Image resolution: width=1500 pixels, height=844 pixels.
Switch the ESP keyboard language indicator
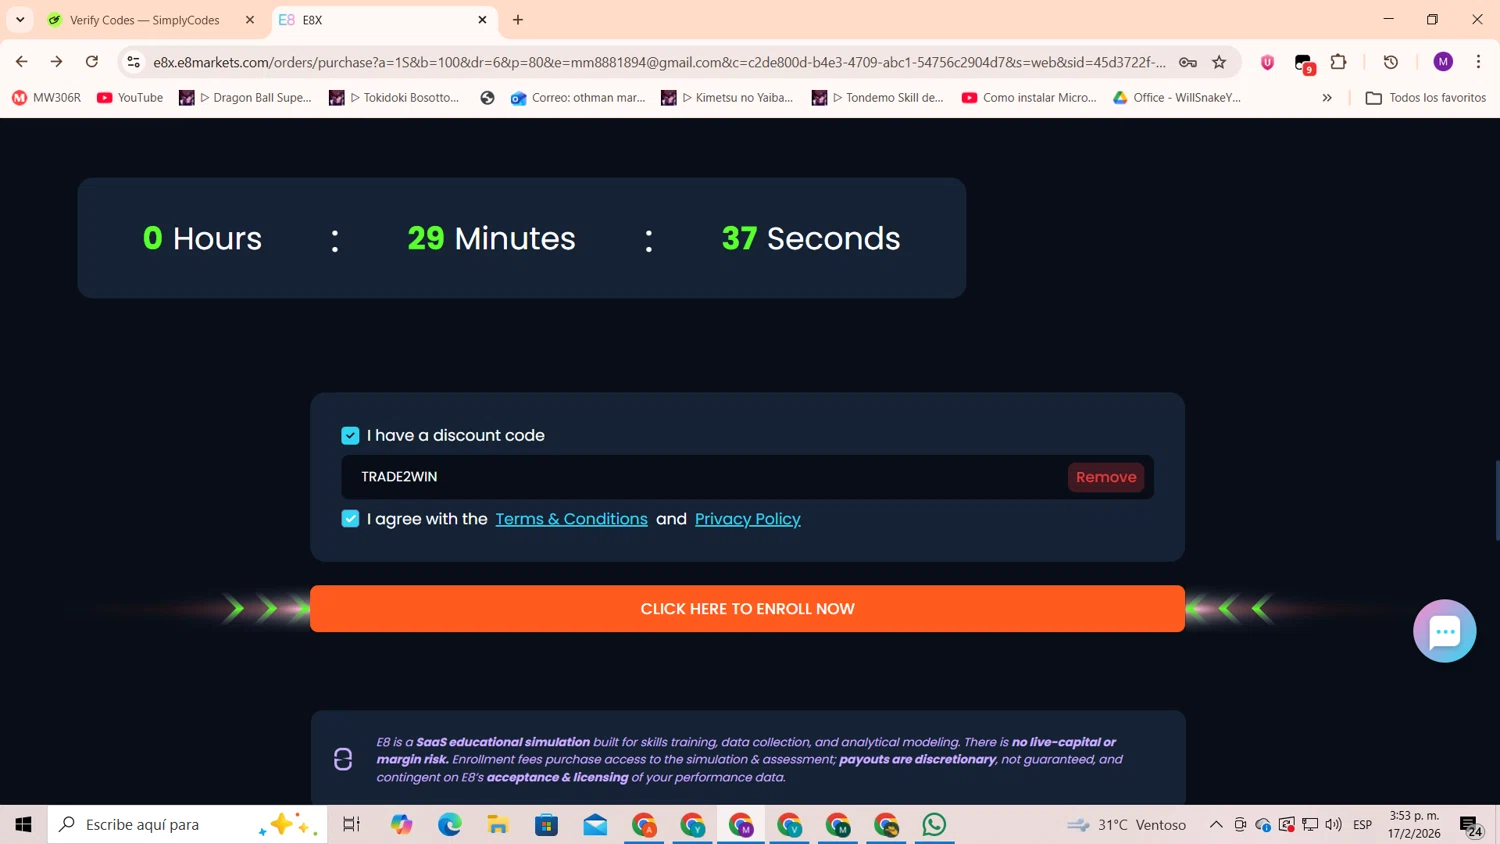pos(1362,825)
